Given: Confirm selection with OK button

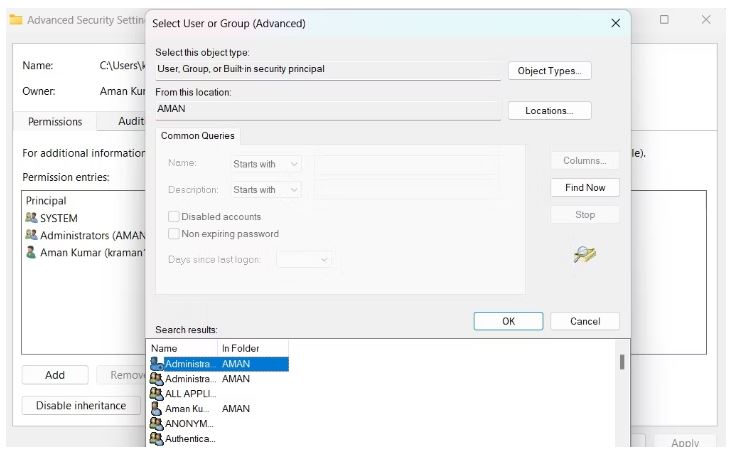Looking at the screenshot, I should coord(508,321).
